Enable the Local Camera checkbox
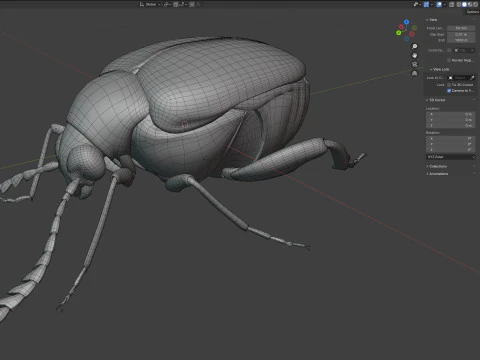 449,50
